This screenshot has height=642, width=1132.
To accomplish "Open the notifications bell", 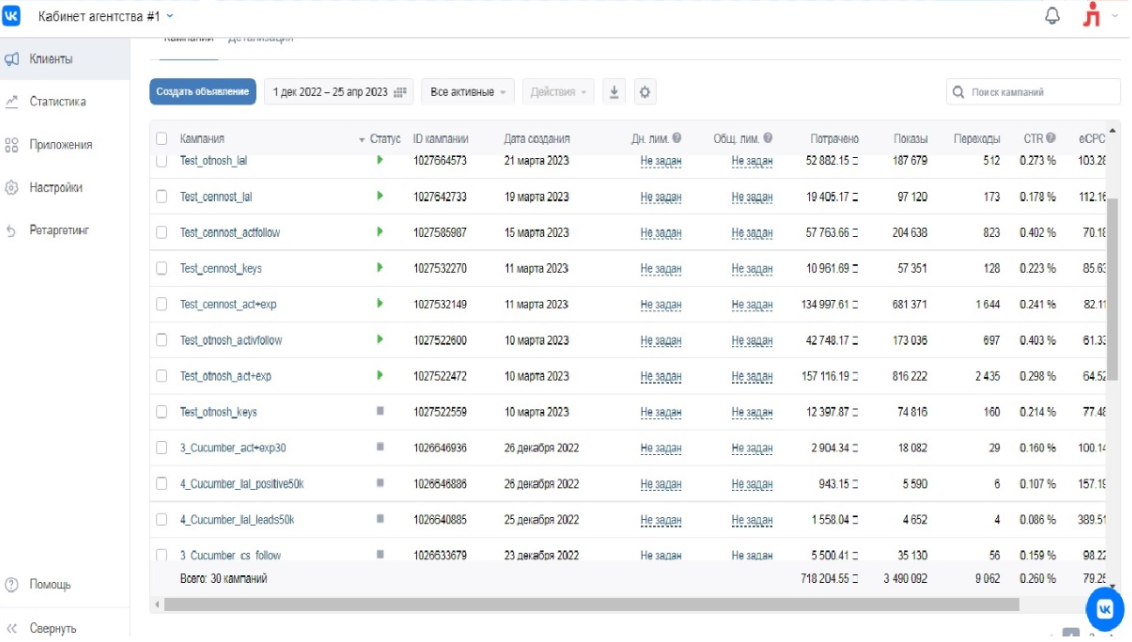I will pos(1053,15).
